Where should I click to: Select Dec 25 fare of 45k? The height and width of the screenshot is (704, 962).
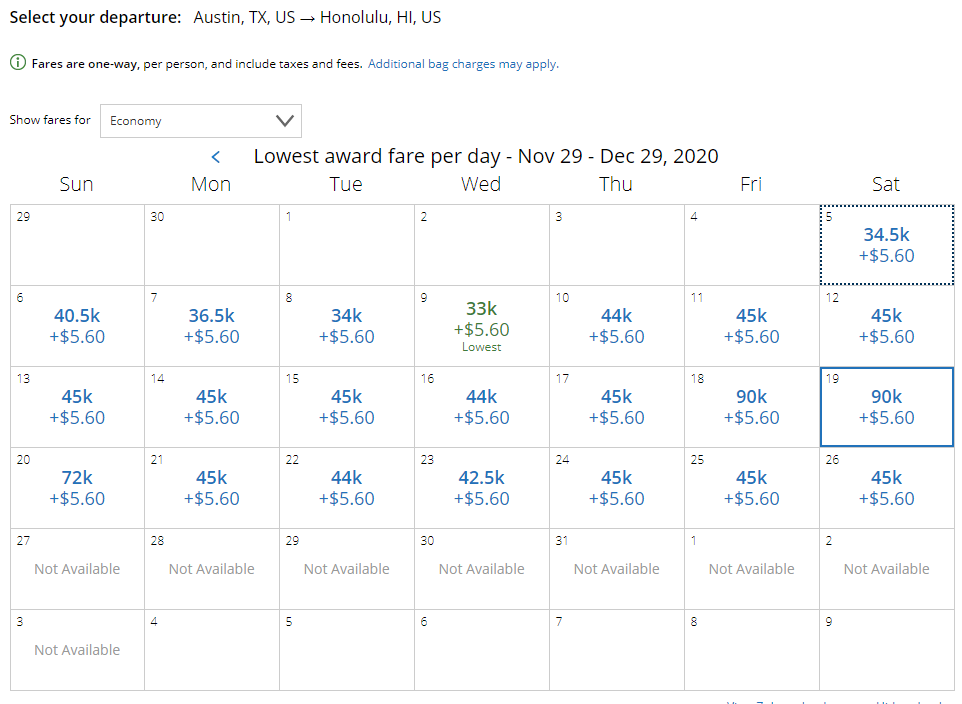coord(752,488)
